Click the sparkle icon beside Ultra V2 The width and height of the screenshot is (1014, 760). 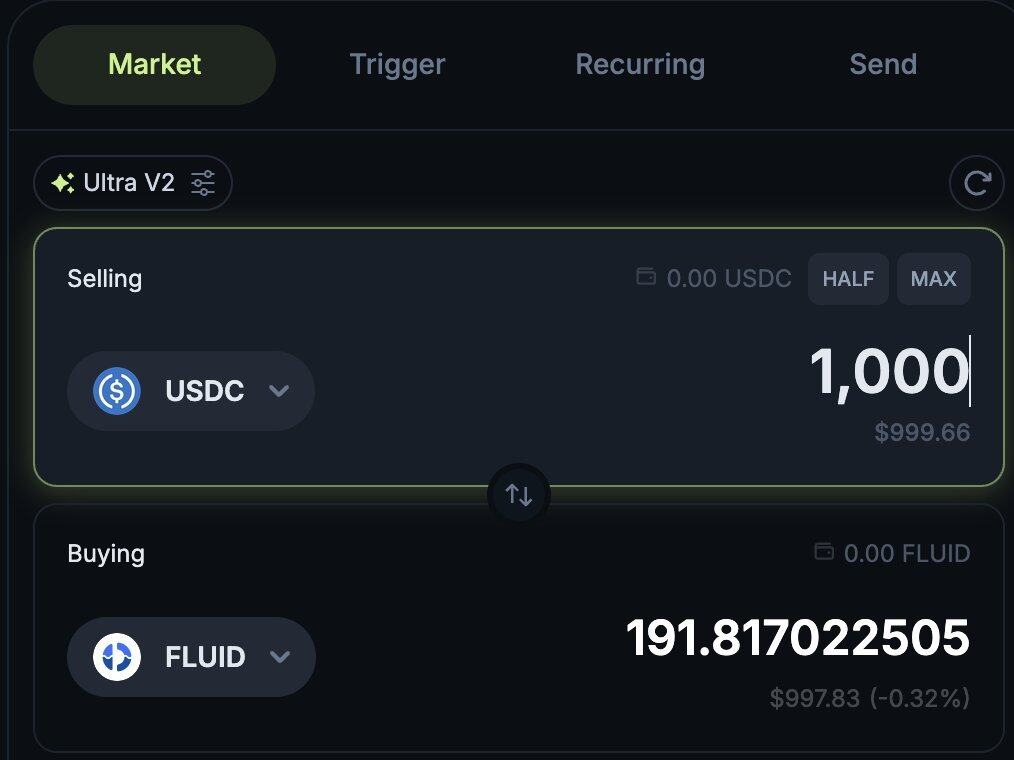coord(63,183)
